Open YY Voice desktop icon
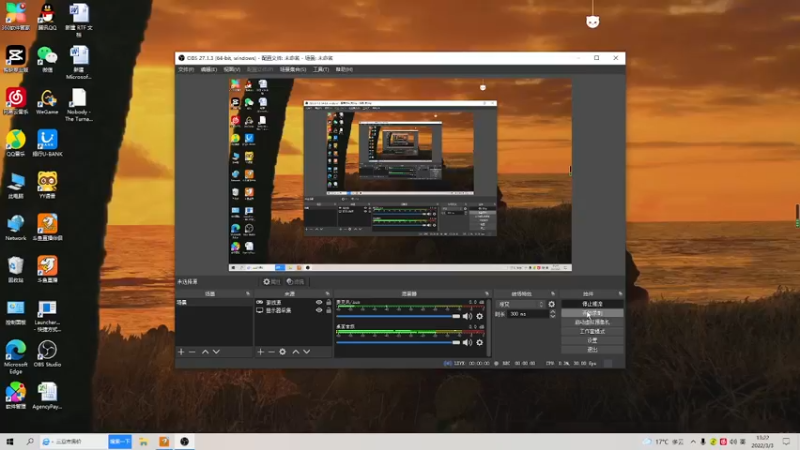The width and height of the screenshot is (800, 450). pyautogui.click(x=47, y=185)
